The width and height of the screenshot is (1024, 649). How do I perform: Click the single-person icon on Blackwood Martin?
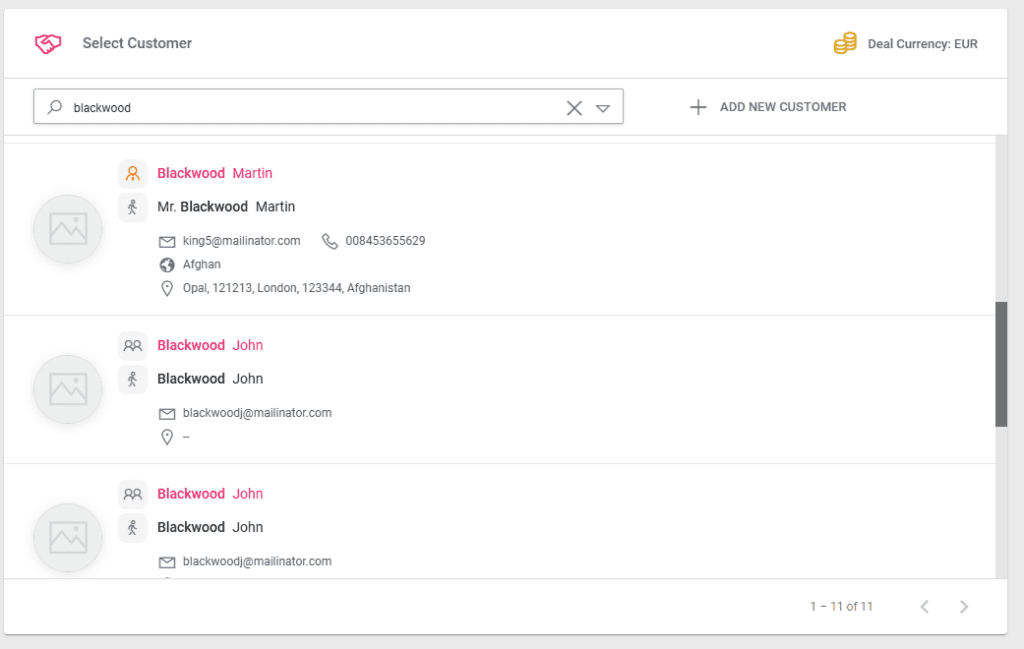coord(132,173)
